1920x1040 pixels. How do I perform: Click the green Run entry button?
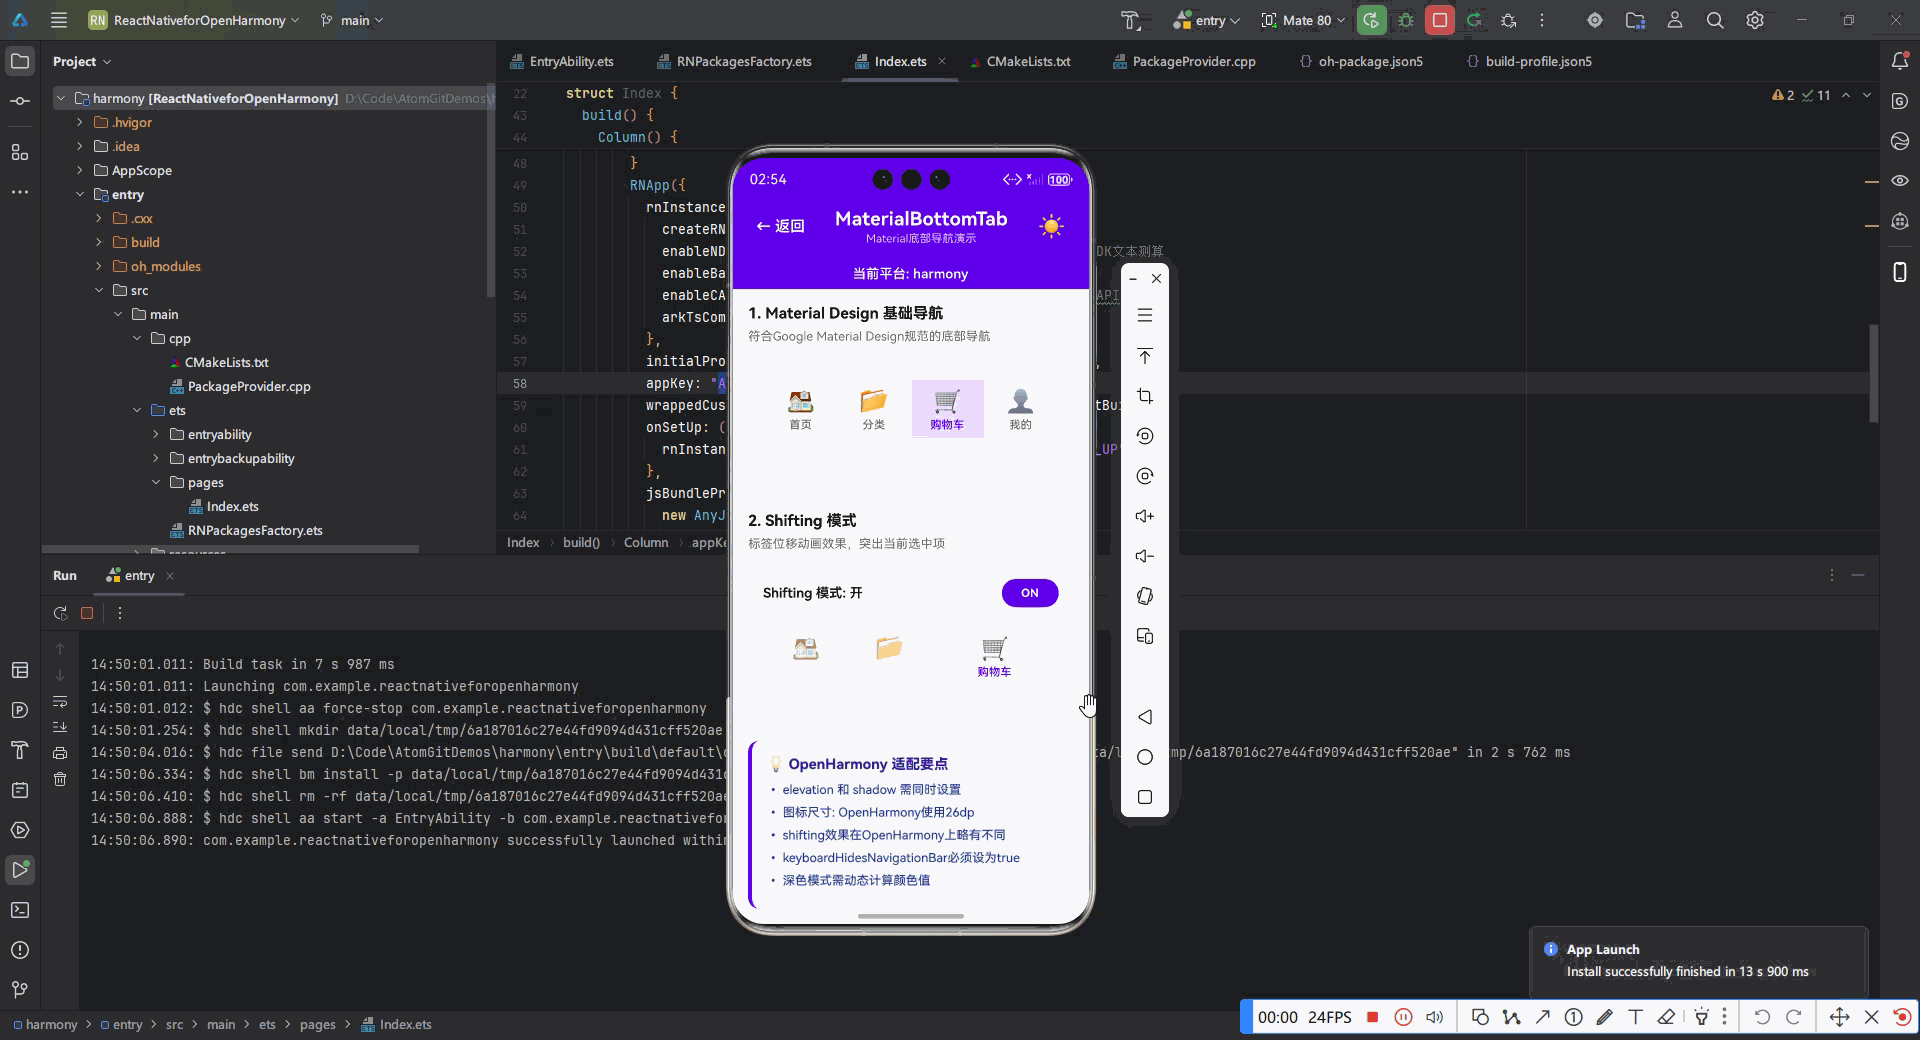[x=1371, y=20]
